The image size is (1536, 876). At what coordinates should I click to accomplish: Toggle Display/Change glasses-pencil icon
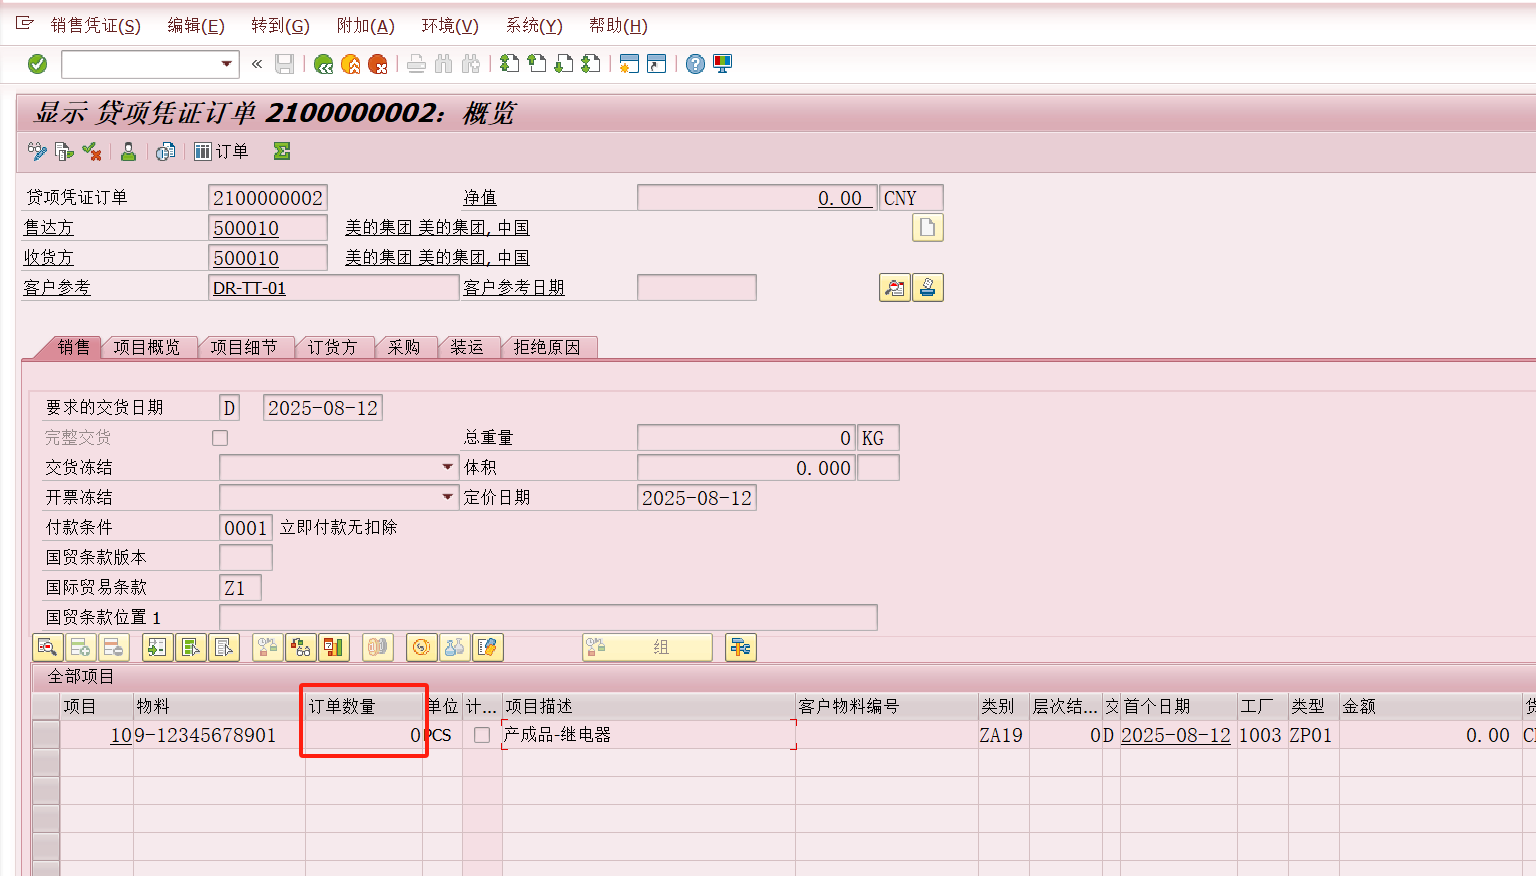pos(37,151)
